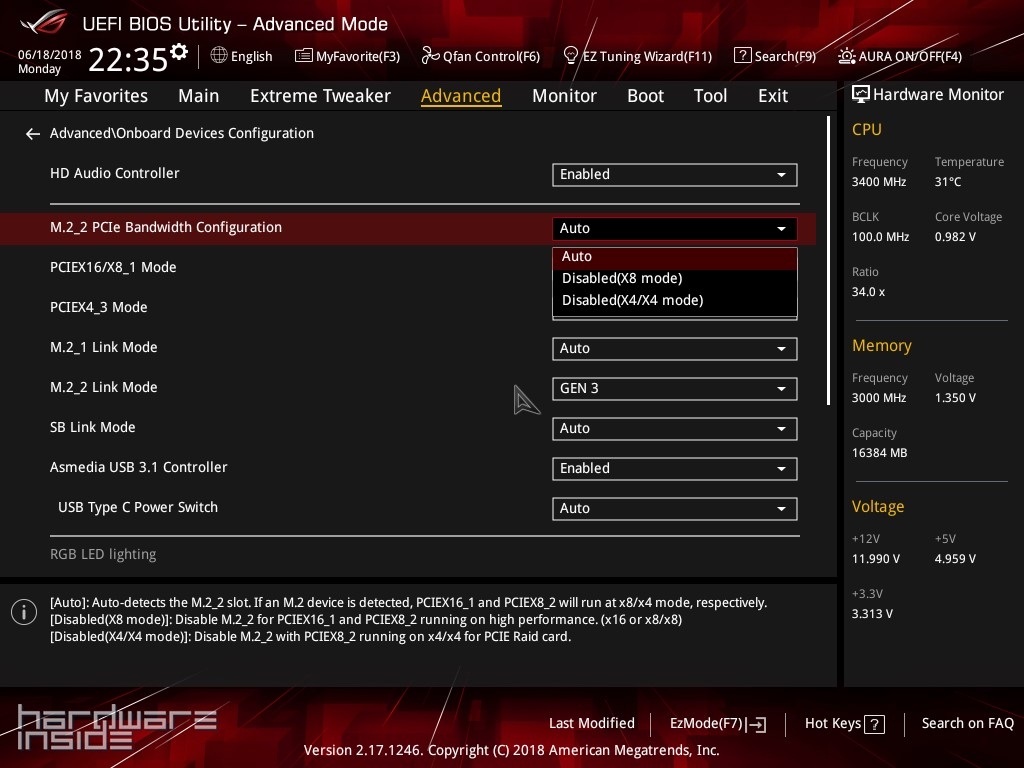Select the Advanced tab

pyautogui.click(x=461, y=96)
